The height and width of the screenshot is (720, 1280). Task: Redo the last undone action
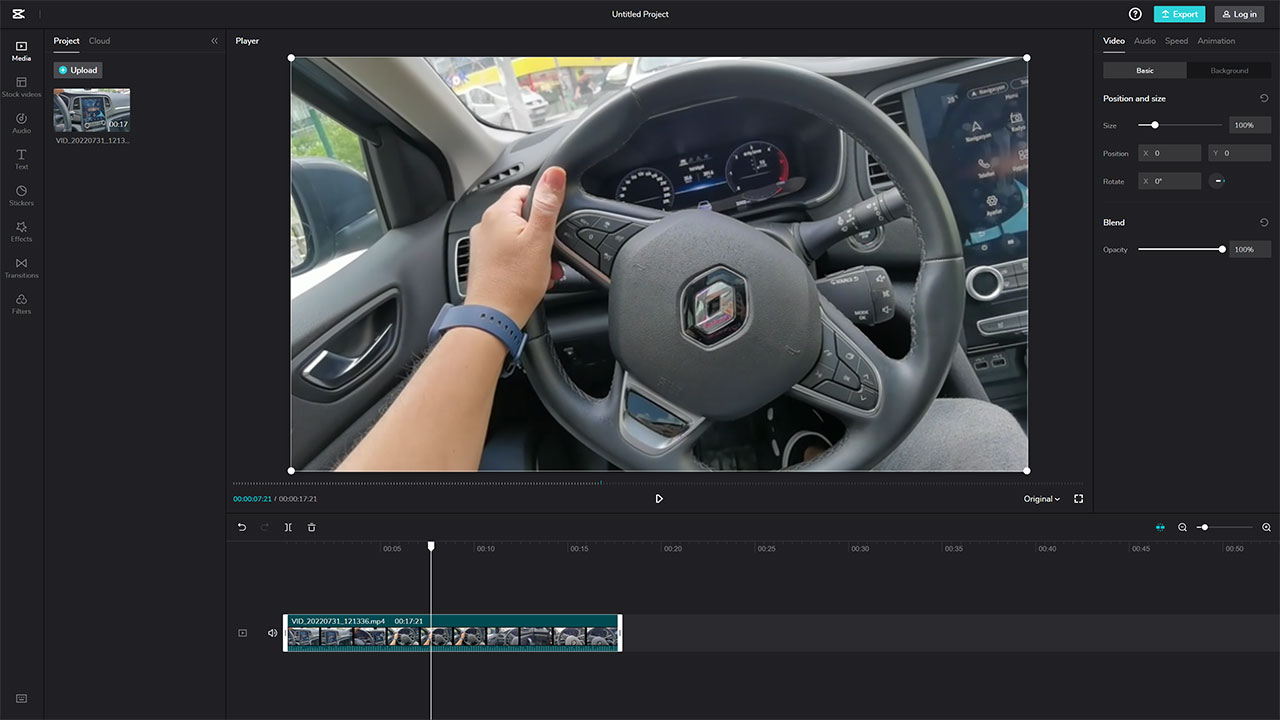click(265, 527)
